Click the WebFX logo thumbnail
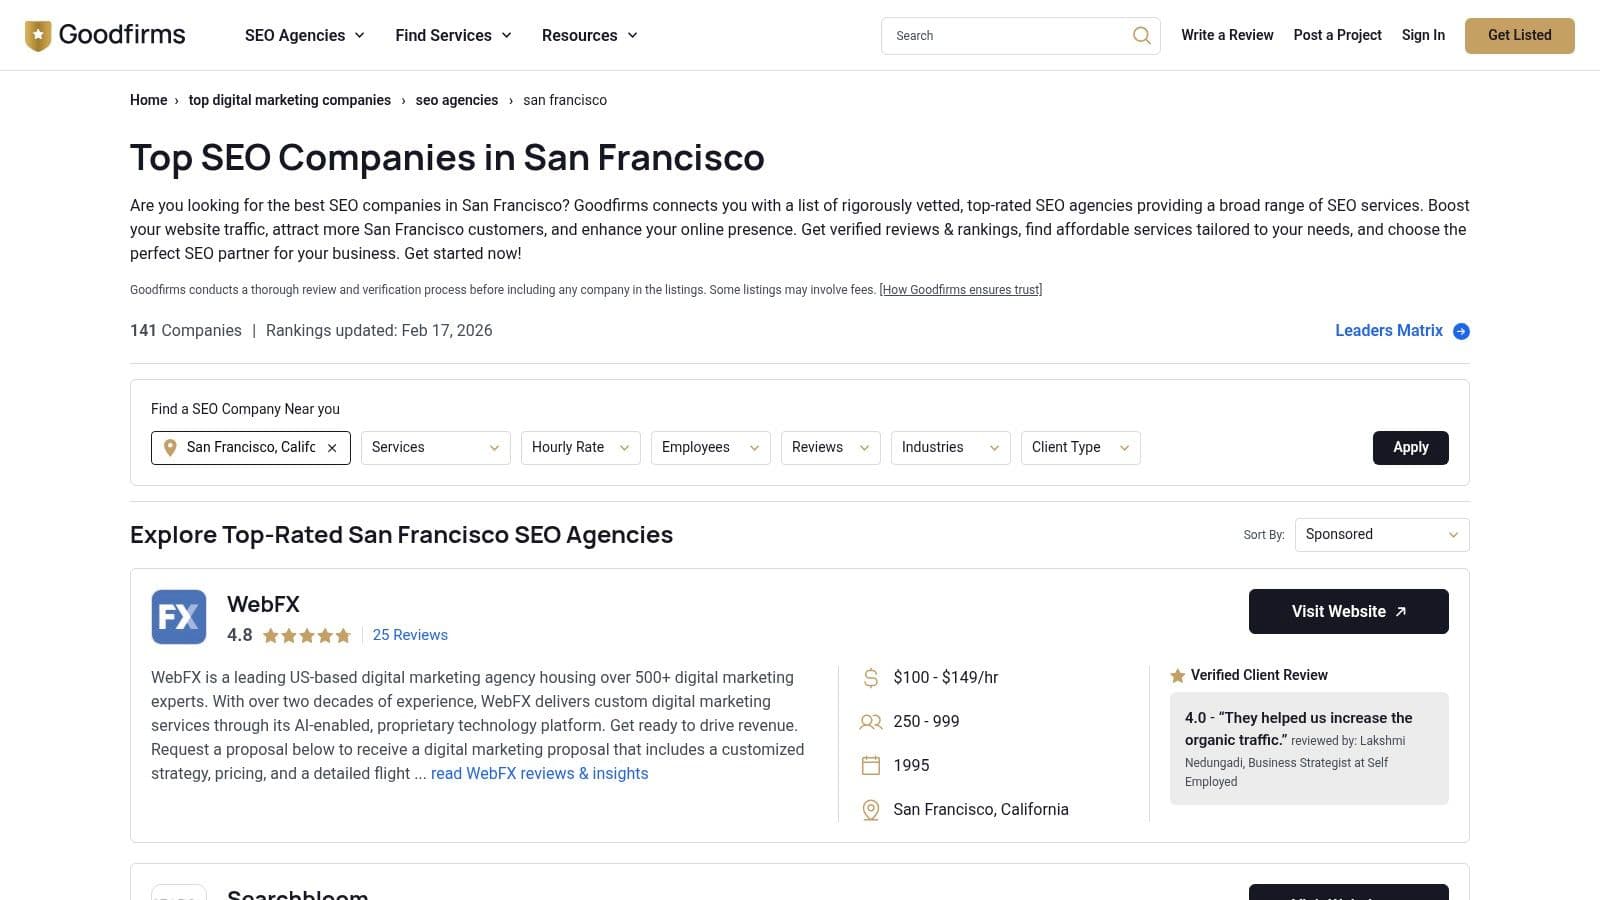1600x900 pixels. [179, 617]
